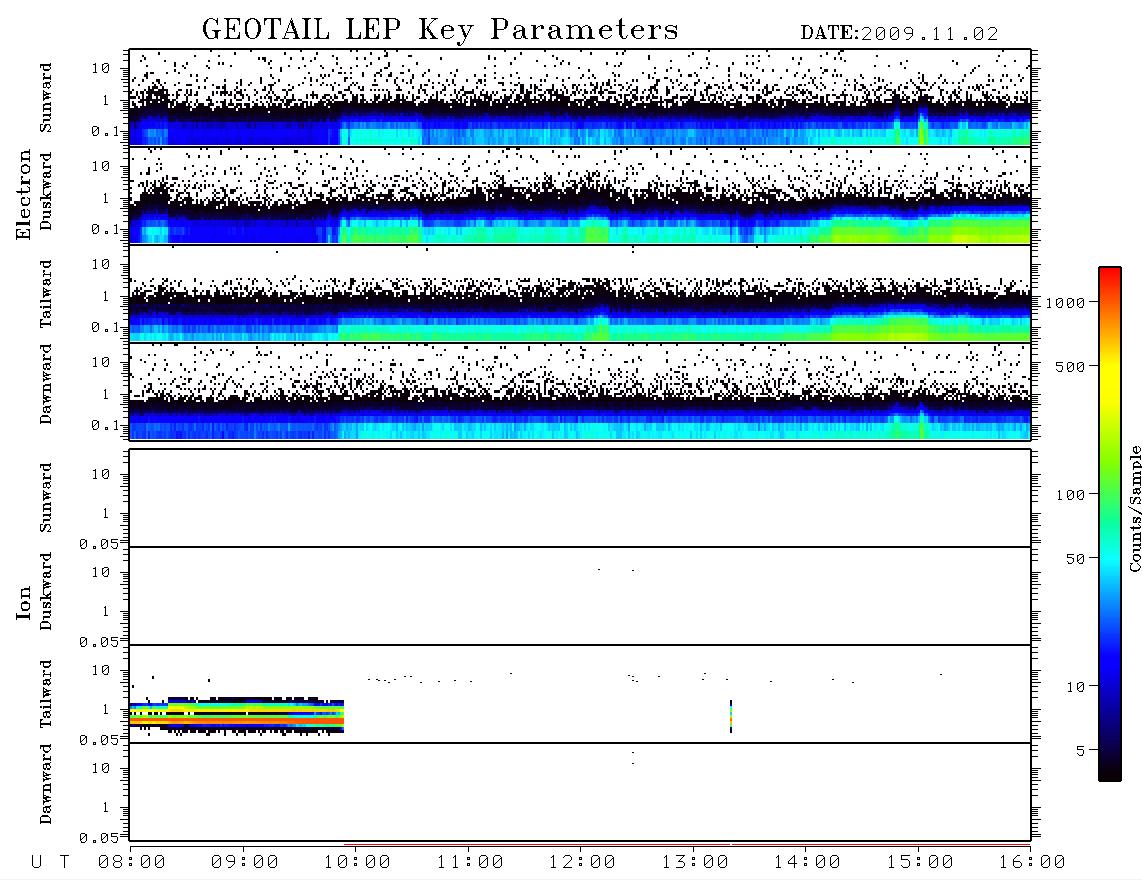Click the Electron Tailward panel label
The height and width of the screenshot is (880, 1142).
(x=46, y=294)
